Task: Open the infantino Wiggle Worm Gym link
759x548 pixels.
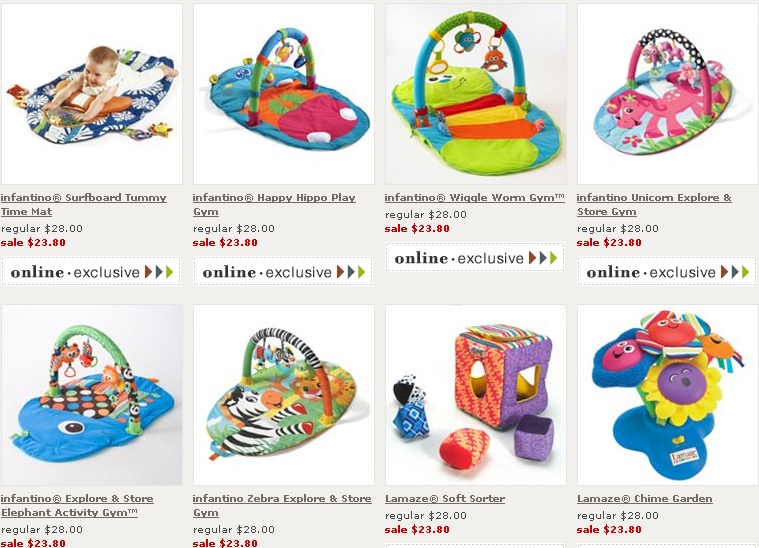Action: coord(474,198)
